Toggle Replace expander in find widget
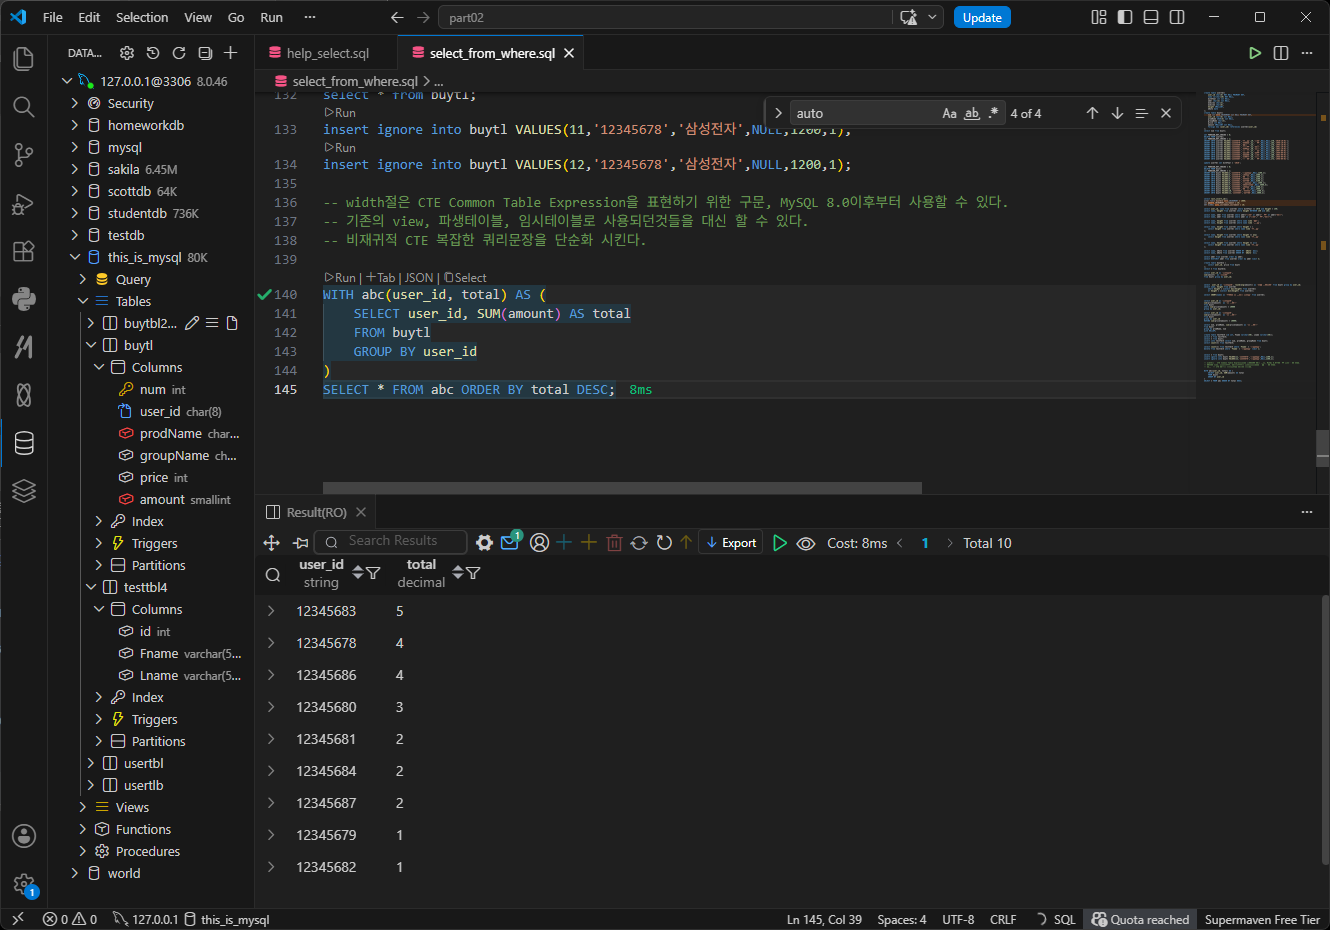 pyautogui.click(x=778, y=113)
